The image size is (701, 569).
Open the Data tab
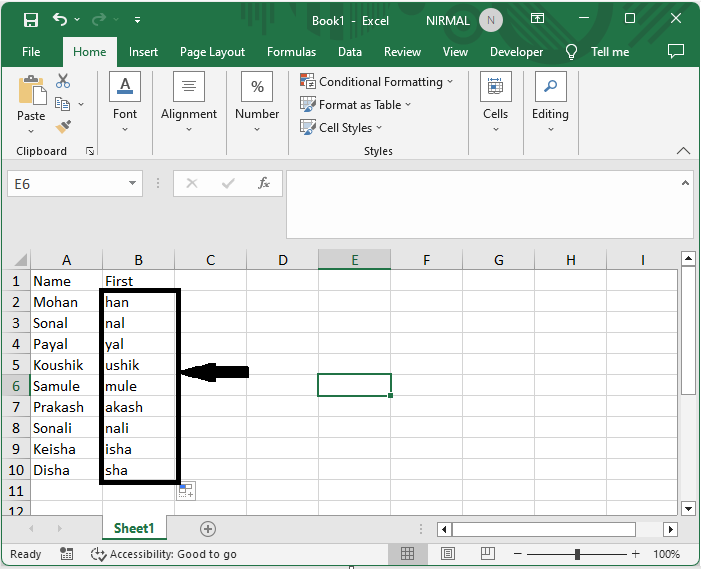pos(350,52)
